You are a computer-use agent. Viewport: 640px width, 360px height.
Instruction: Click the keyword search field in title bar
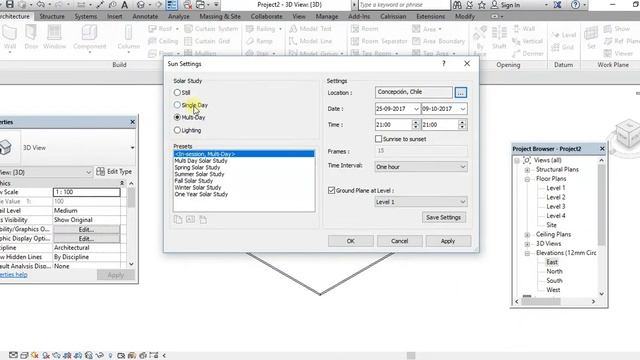pyautogui.click(x=404, y=5)
